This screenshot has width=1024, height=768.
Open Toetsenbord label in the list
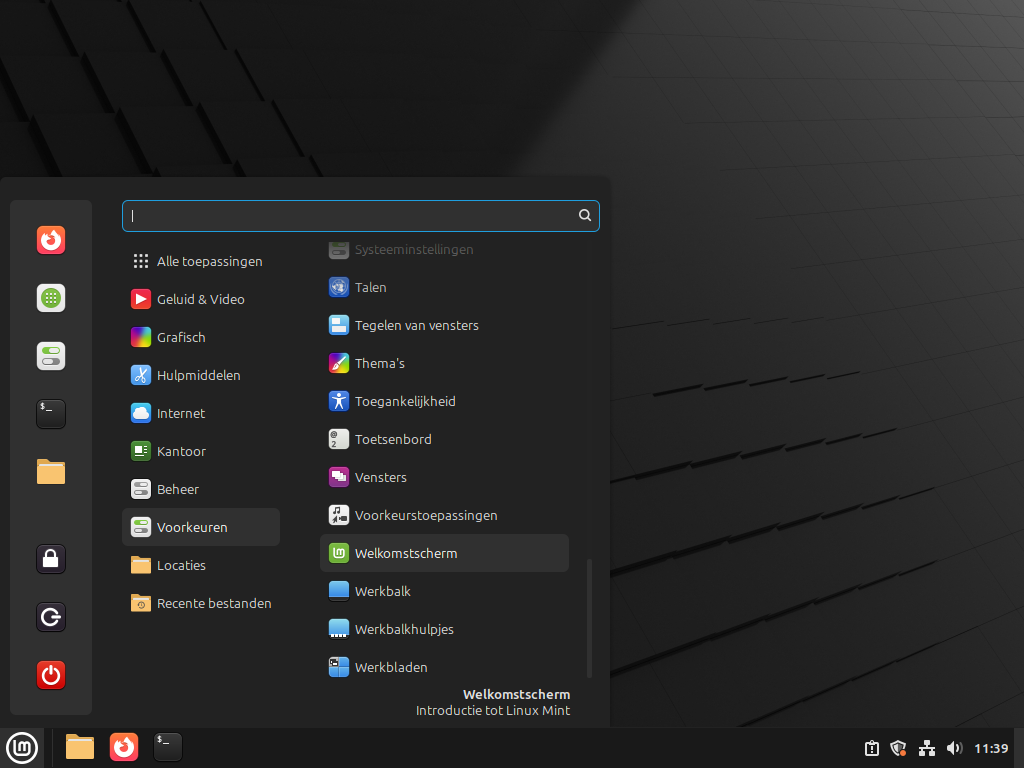393,440
